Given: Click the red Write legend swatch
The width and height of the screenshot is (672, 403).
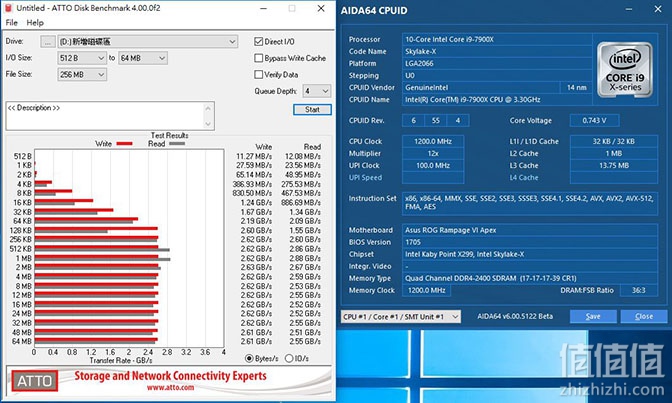Looking at the screenshot, I should coord(124,144).
